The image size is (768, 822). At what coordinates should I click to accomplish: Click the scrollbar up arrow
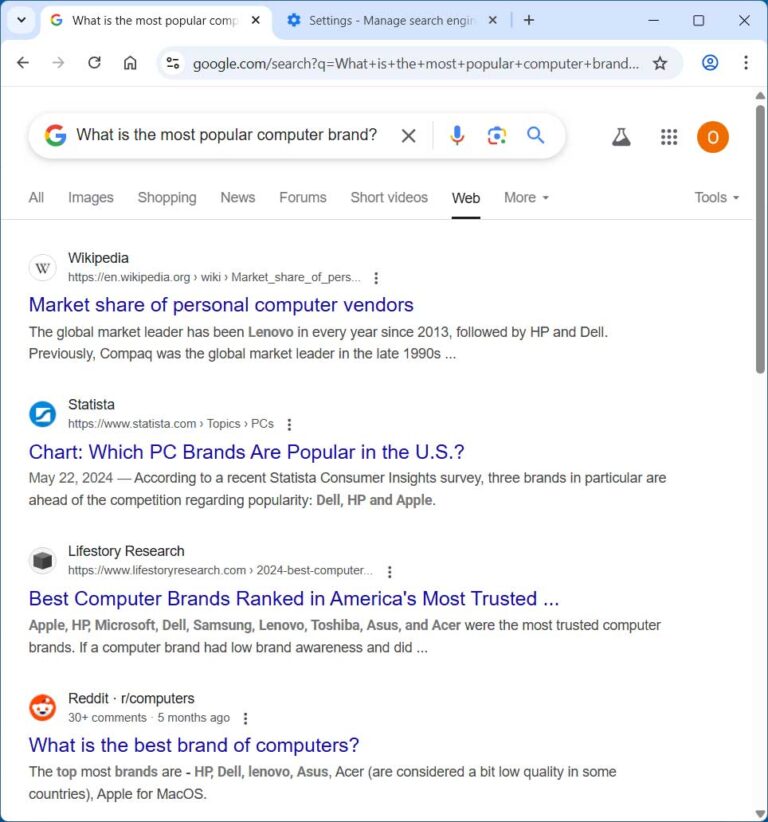coord(760,95)
